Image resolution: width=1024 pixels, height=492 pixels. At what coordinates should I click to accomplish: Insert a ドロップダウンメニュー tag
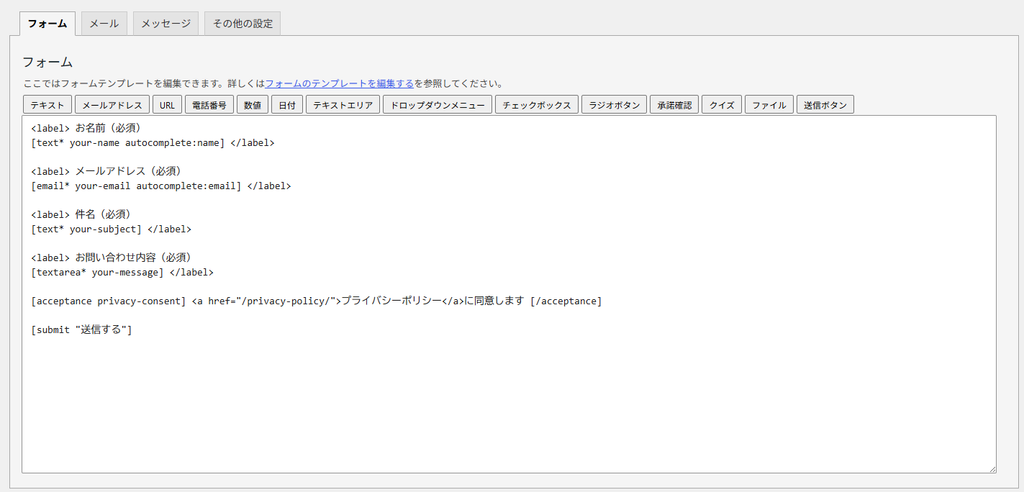(x=437, y=105)
